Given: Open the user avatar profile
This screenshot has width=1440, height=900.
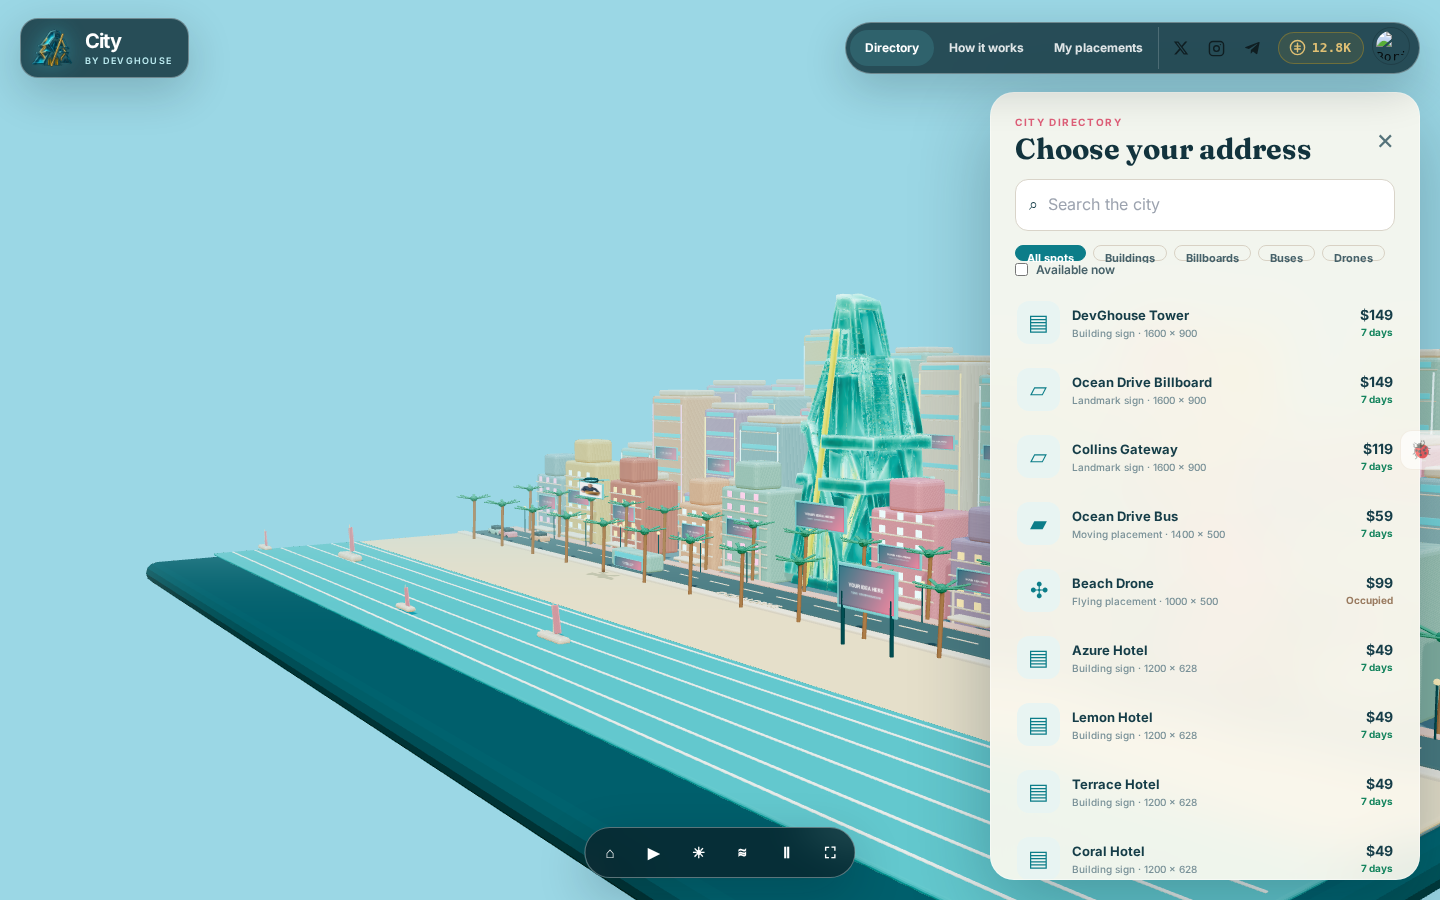Looking at the screenshot, I should [1390, 47].
